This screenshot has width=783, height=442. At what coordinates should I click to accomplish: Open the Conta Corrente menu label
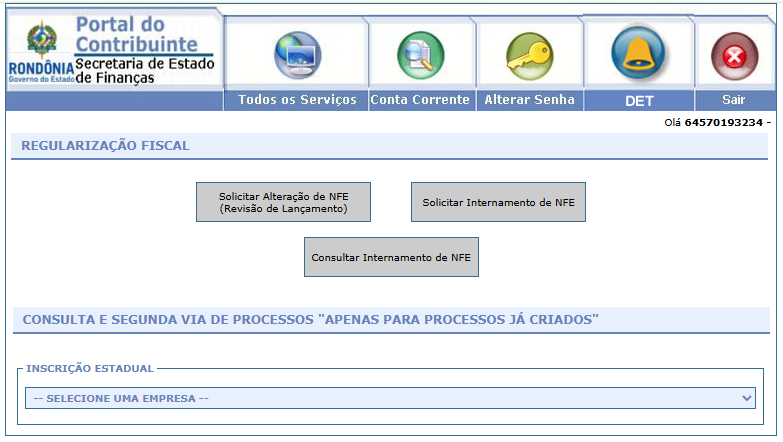pos(420,100)
